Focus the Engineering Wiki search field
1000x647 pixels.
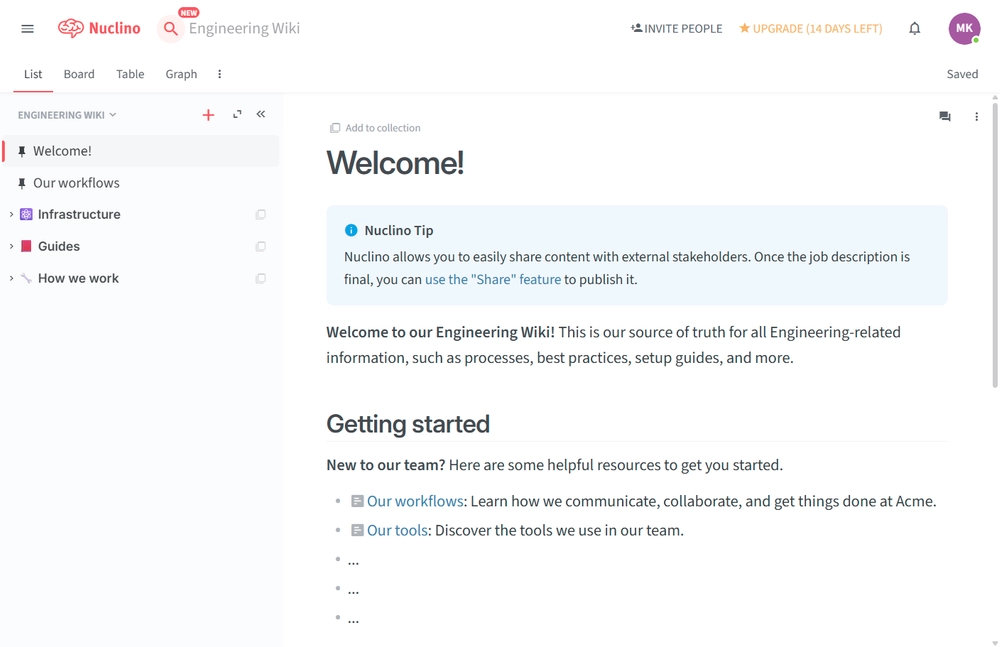(244, 29)
